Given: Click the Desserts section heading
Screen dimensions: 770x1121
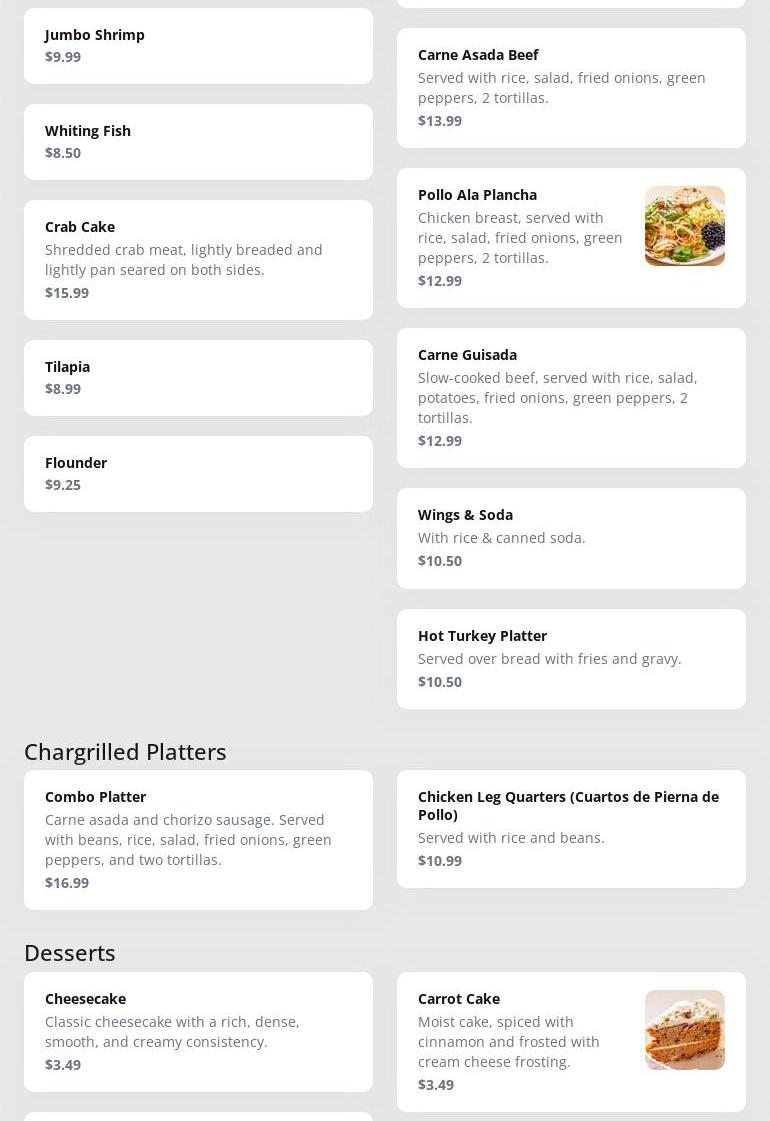Looking at the screenshot, I should (x=70, y=953).
